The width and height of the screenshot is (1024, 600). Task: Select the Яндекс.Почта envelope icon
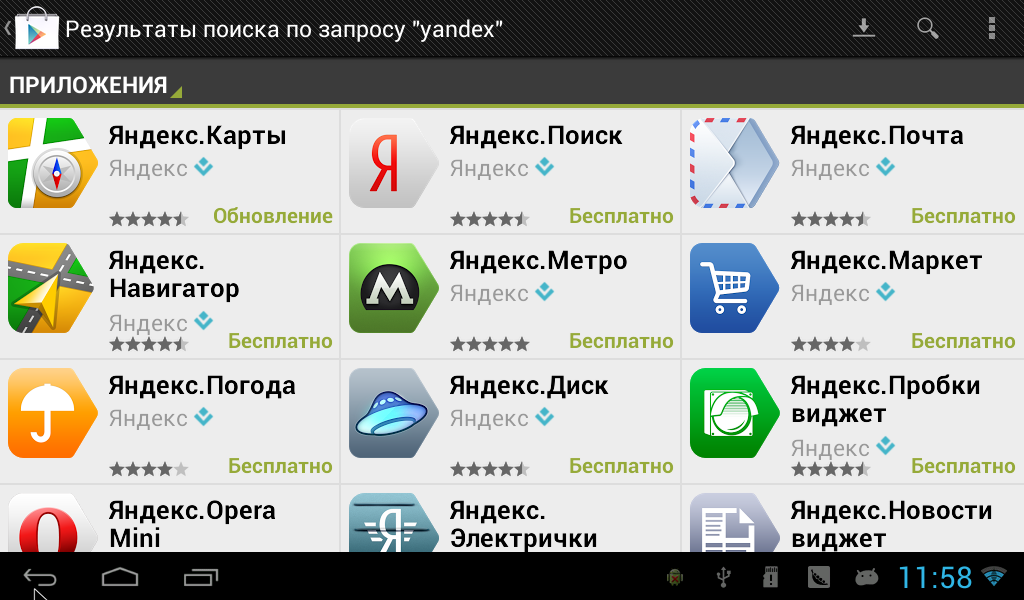pyautogui.click(x=735, y=163)
